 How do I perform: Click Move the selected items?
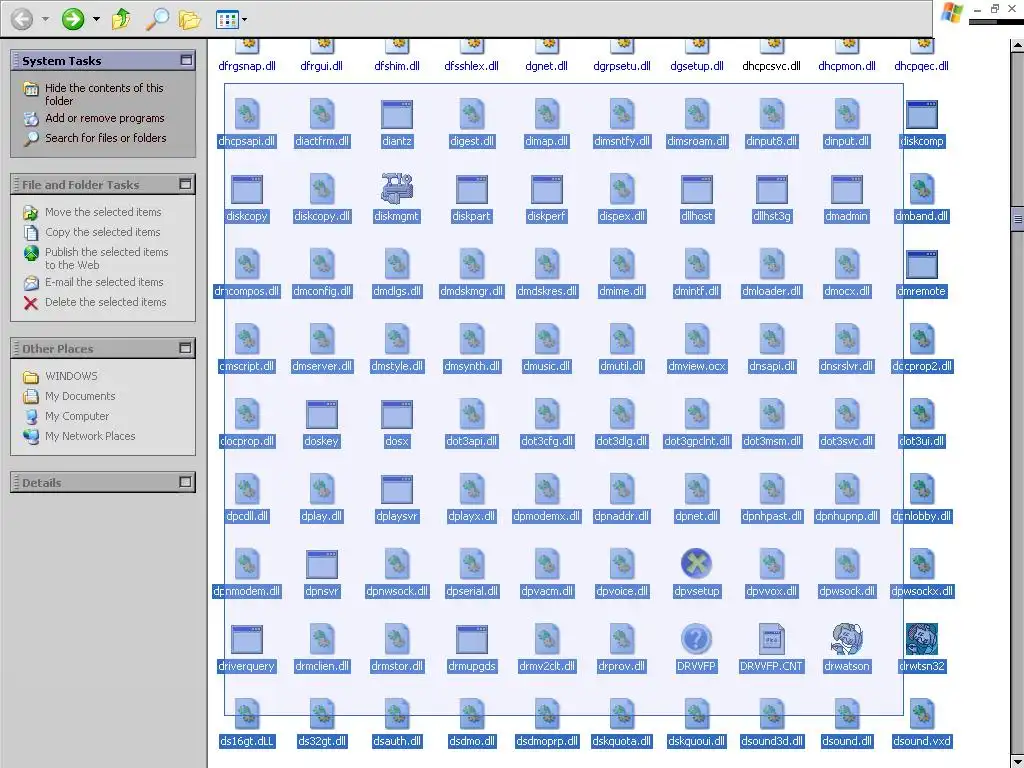(x=103, y=212)
